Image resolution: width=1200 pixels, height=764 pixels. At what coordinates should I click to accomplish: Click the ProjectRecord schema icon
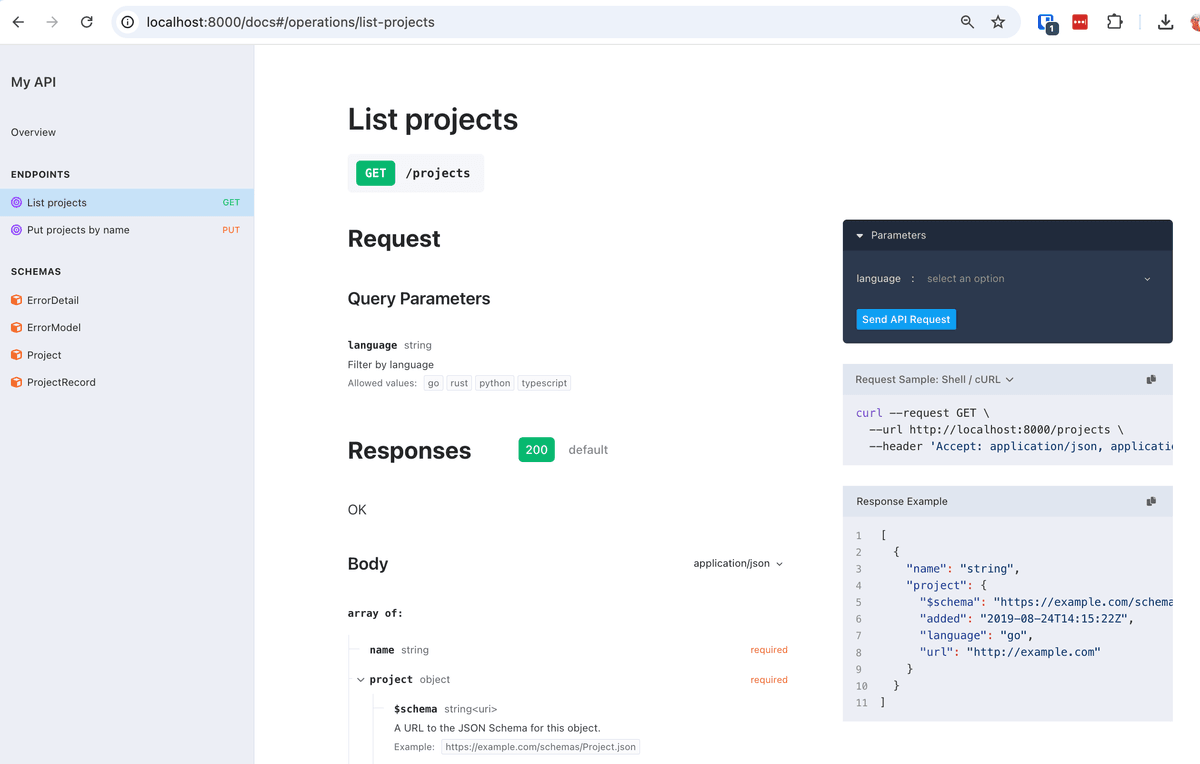[16, 381]
